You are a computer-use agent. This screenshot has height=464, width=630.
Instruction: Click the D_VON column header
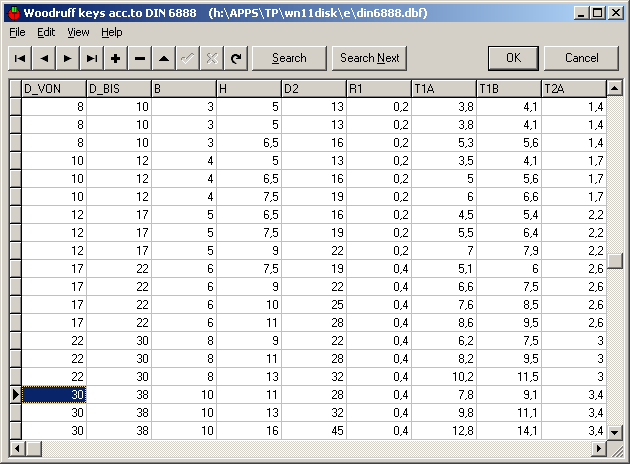(x=54, y=89)
